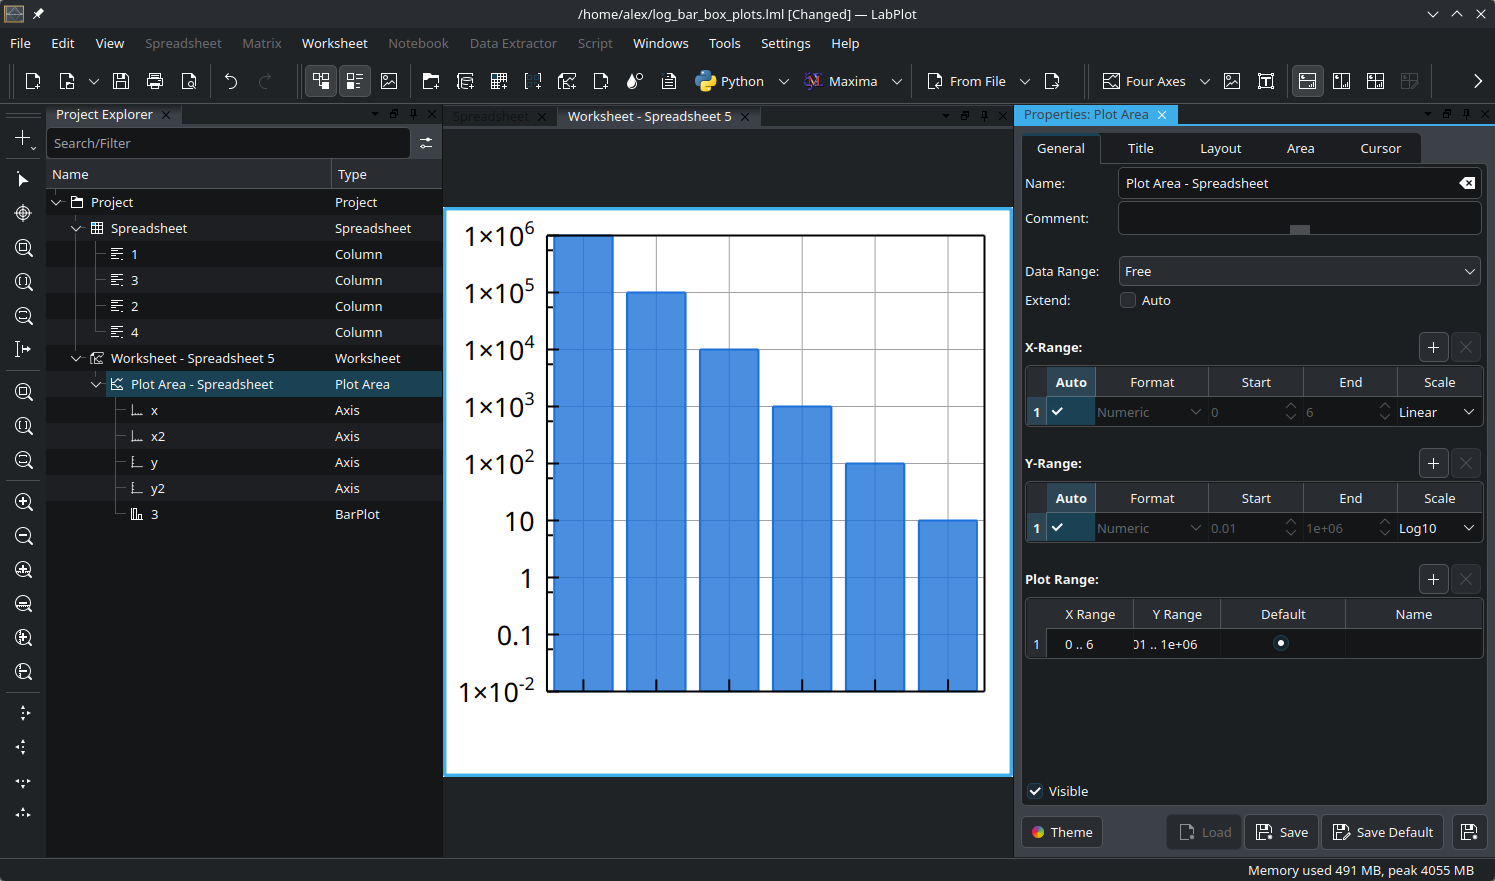Select the crosshair tool in left sidebar
This screenshot has height=881, width=1495.
coord(23,213)
